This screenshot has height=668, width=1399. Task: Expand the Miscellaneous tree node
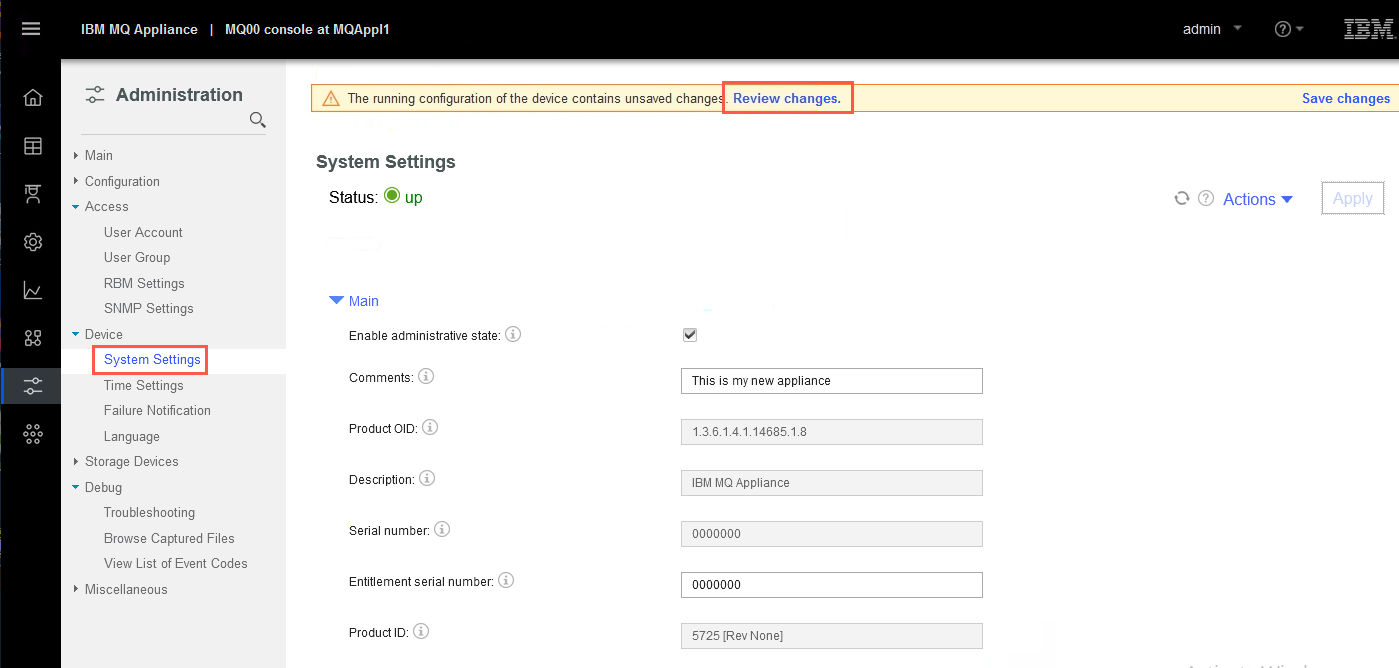[76, 589]
